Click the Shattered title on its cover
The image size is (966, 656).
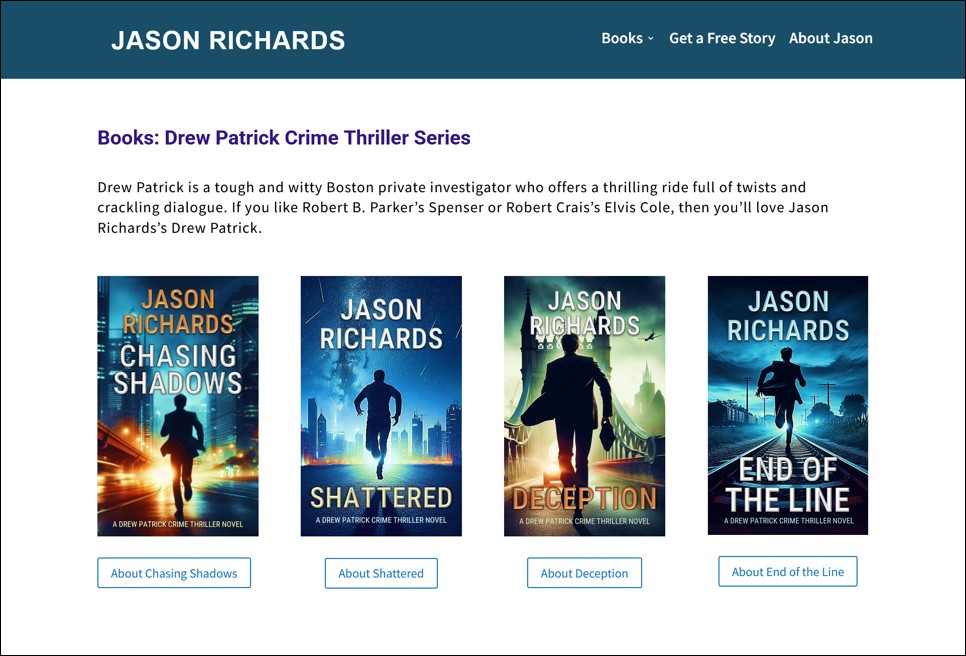pos(381,498)
